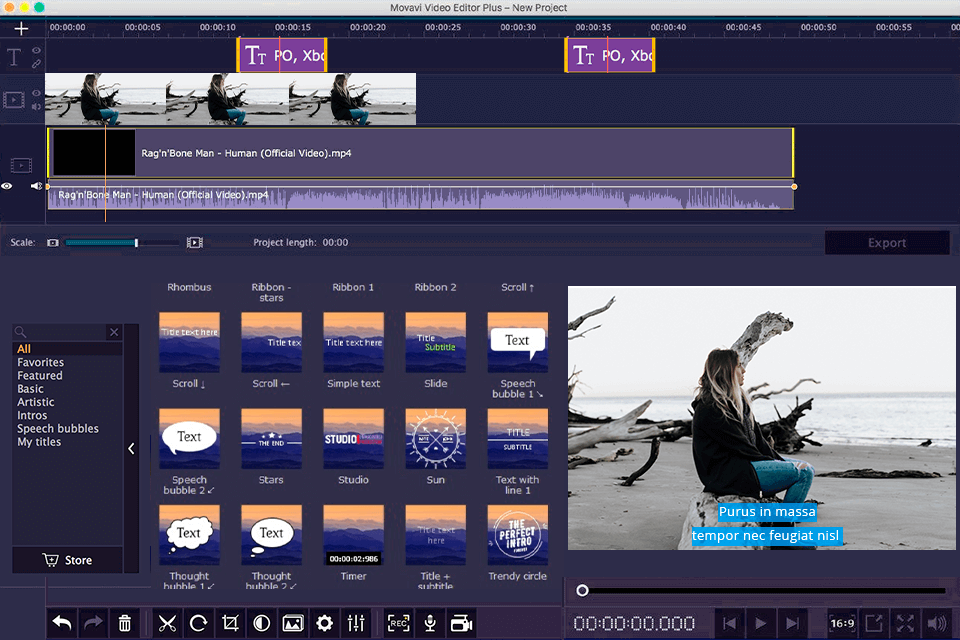This screenshot has width=960, height=640.
Task: Select the first title clip on the timeline
Action: pyautogui.click(x=282, y=55)
